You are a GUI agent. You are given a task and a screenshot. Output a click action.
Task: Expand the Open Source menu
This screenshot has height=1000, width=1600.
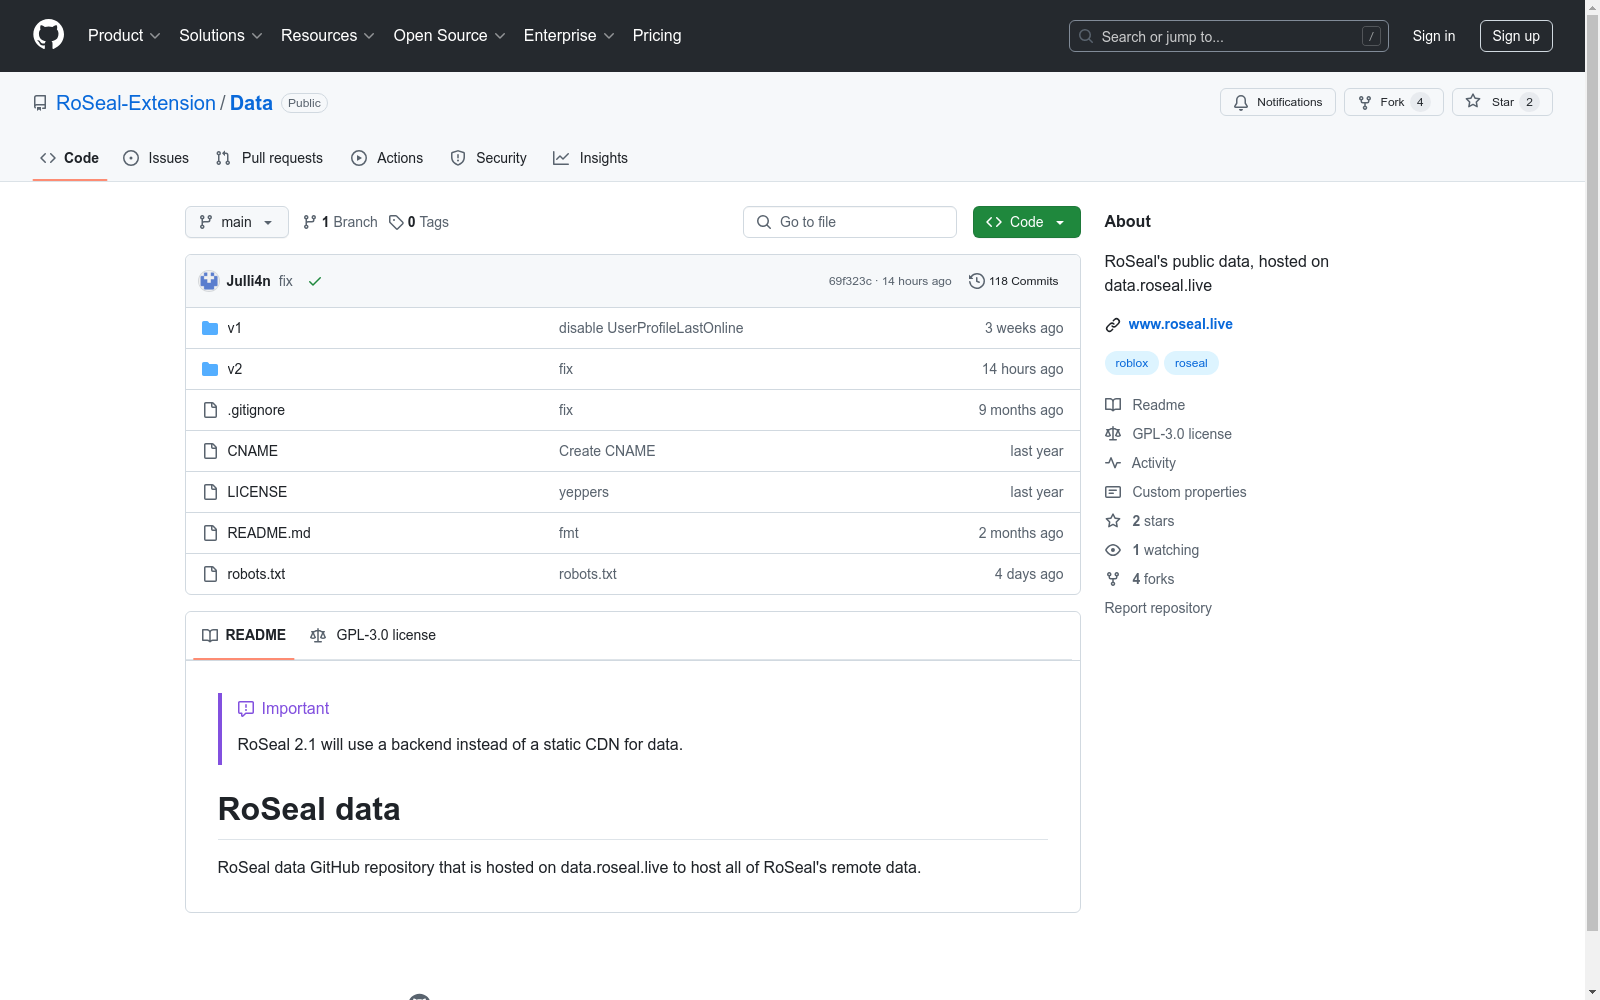[x=450, y=35]
